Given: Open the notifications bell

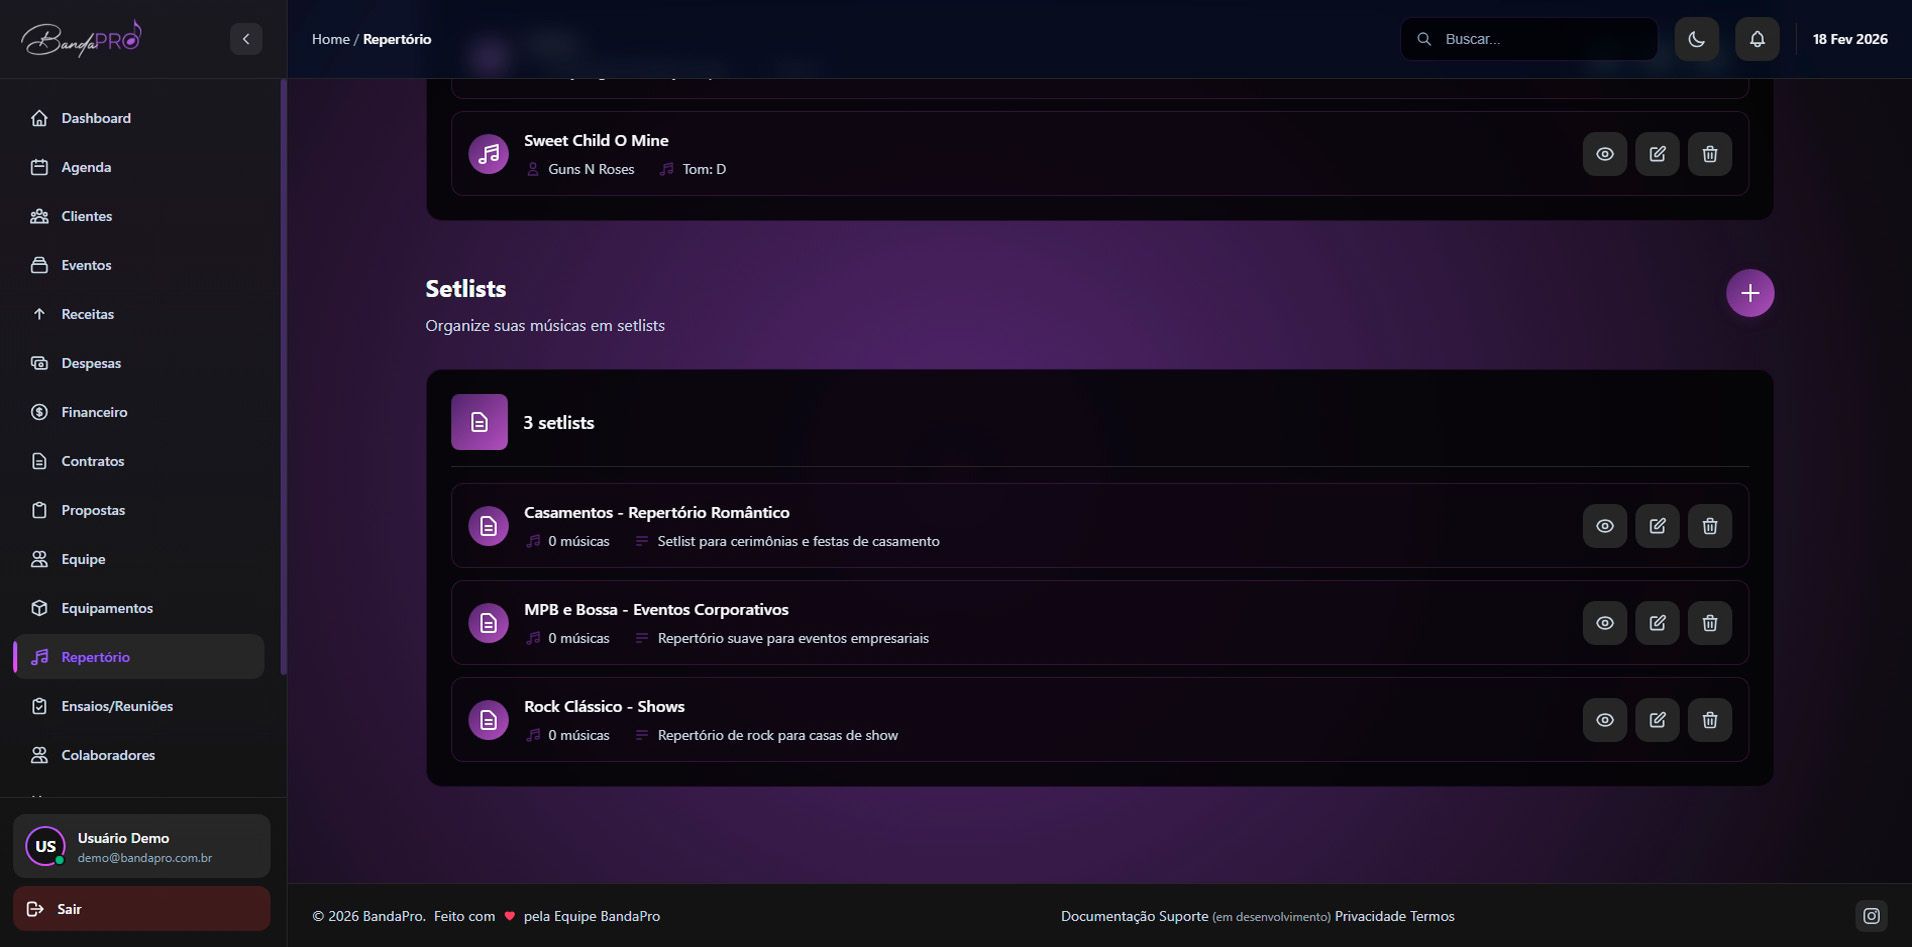Looking at the screenshot, I should pyautogui.click(x=1756, y=39).
